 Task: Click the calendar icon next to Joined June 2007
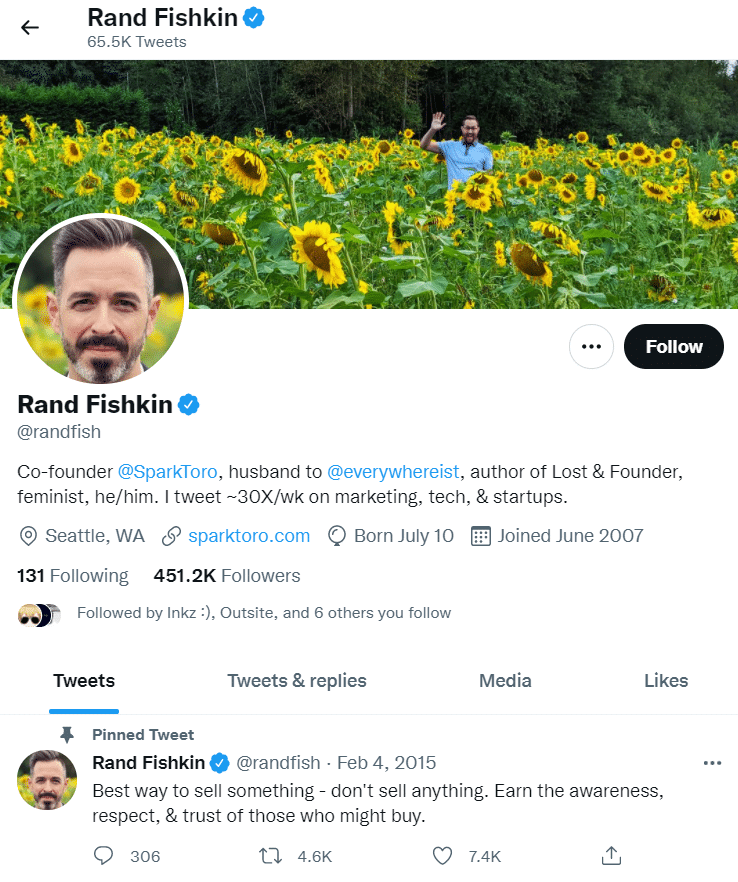point(481,536)
